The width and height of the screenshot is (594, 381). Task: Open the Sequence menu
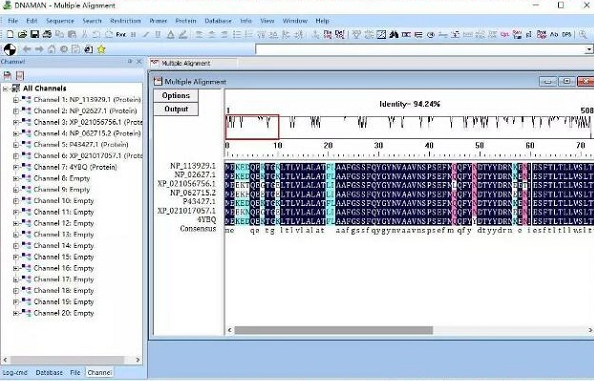(x=60, y=21)
